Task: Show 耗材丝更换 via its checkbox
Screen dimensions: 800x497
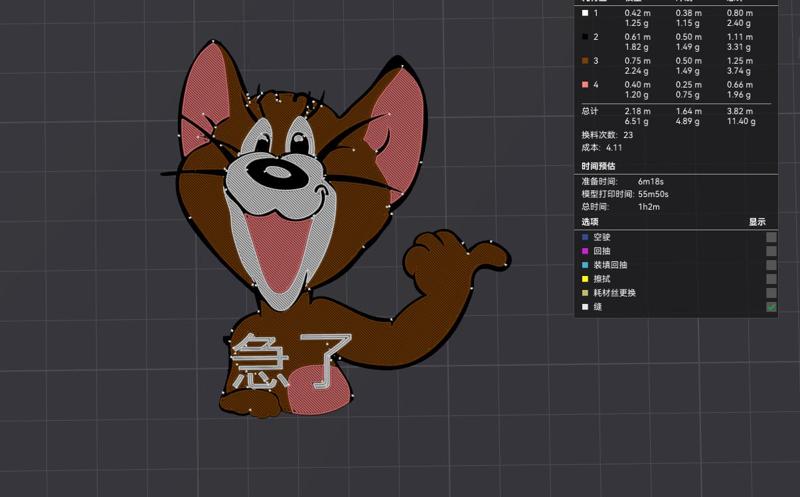Action: click(x=771, y=293)
